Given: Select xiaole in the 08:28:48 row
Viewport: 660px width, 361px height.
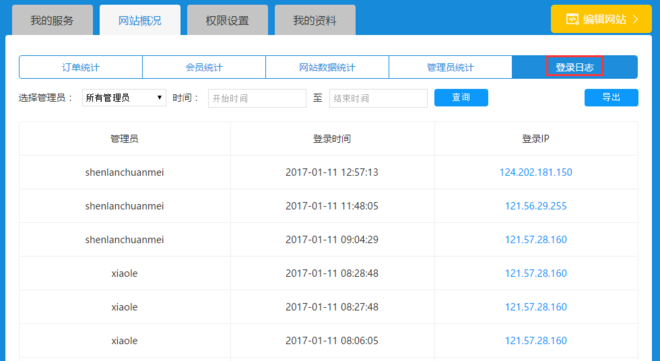Looking at the screenshot, I should [125, 273].
